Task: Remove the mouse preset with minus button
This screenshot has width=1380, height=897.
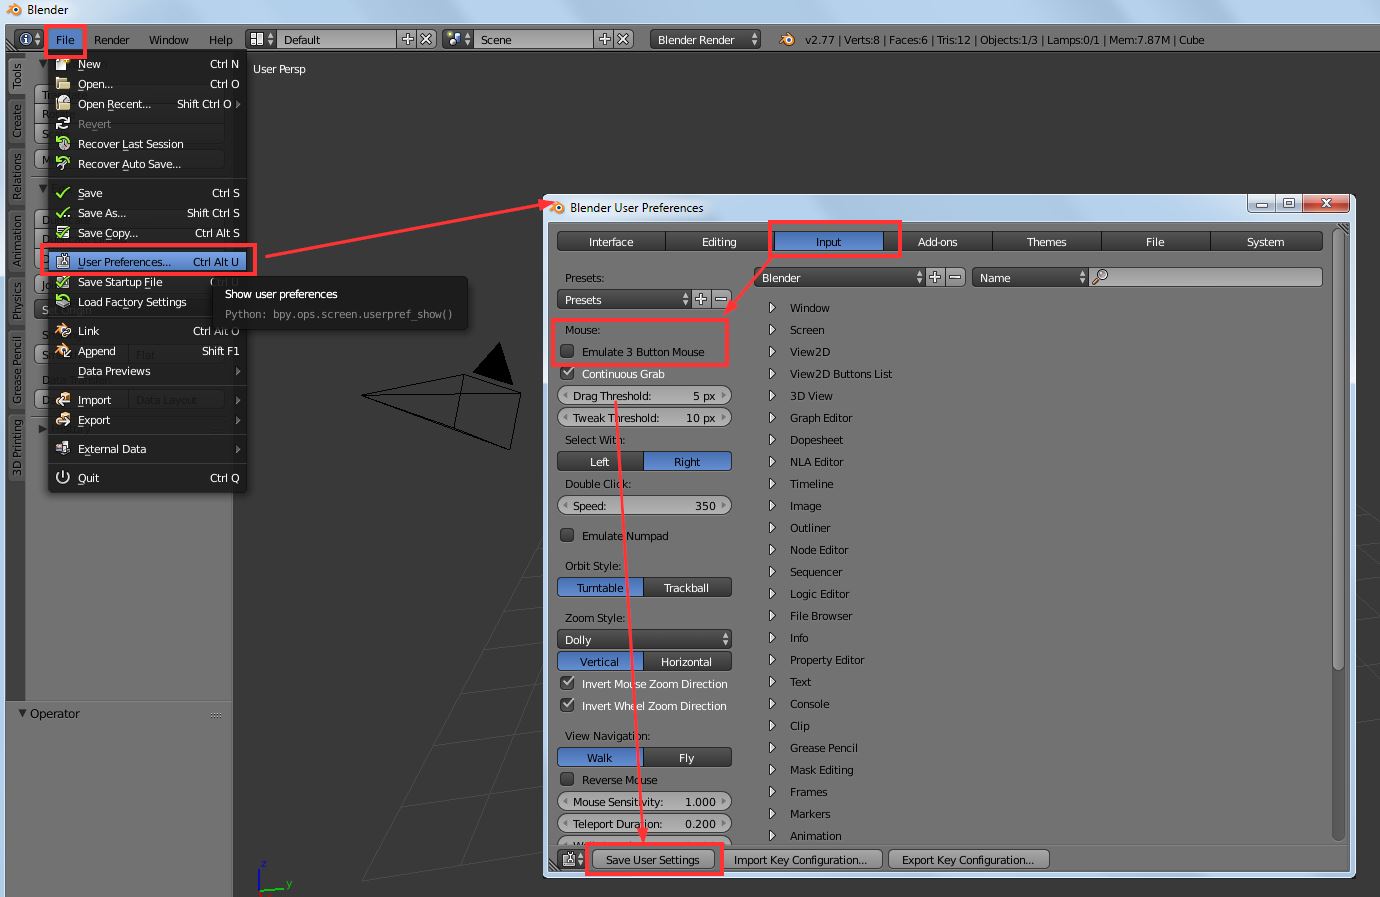Action: (x=721, y=299)
